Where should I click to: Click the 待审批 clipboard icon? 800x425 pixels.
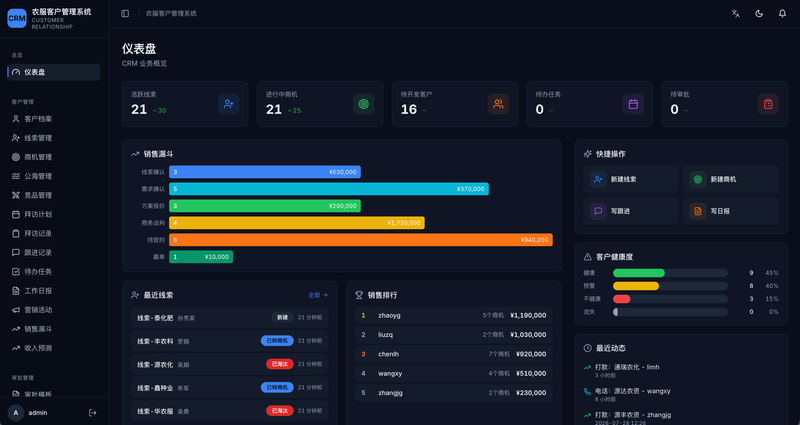768,104
